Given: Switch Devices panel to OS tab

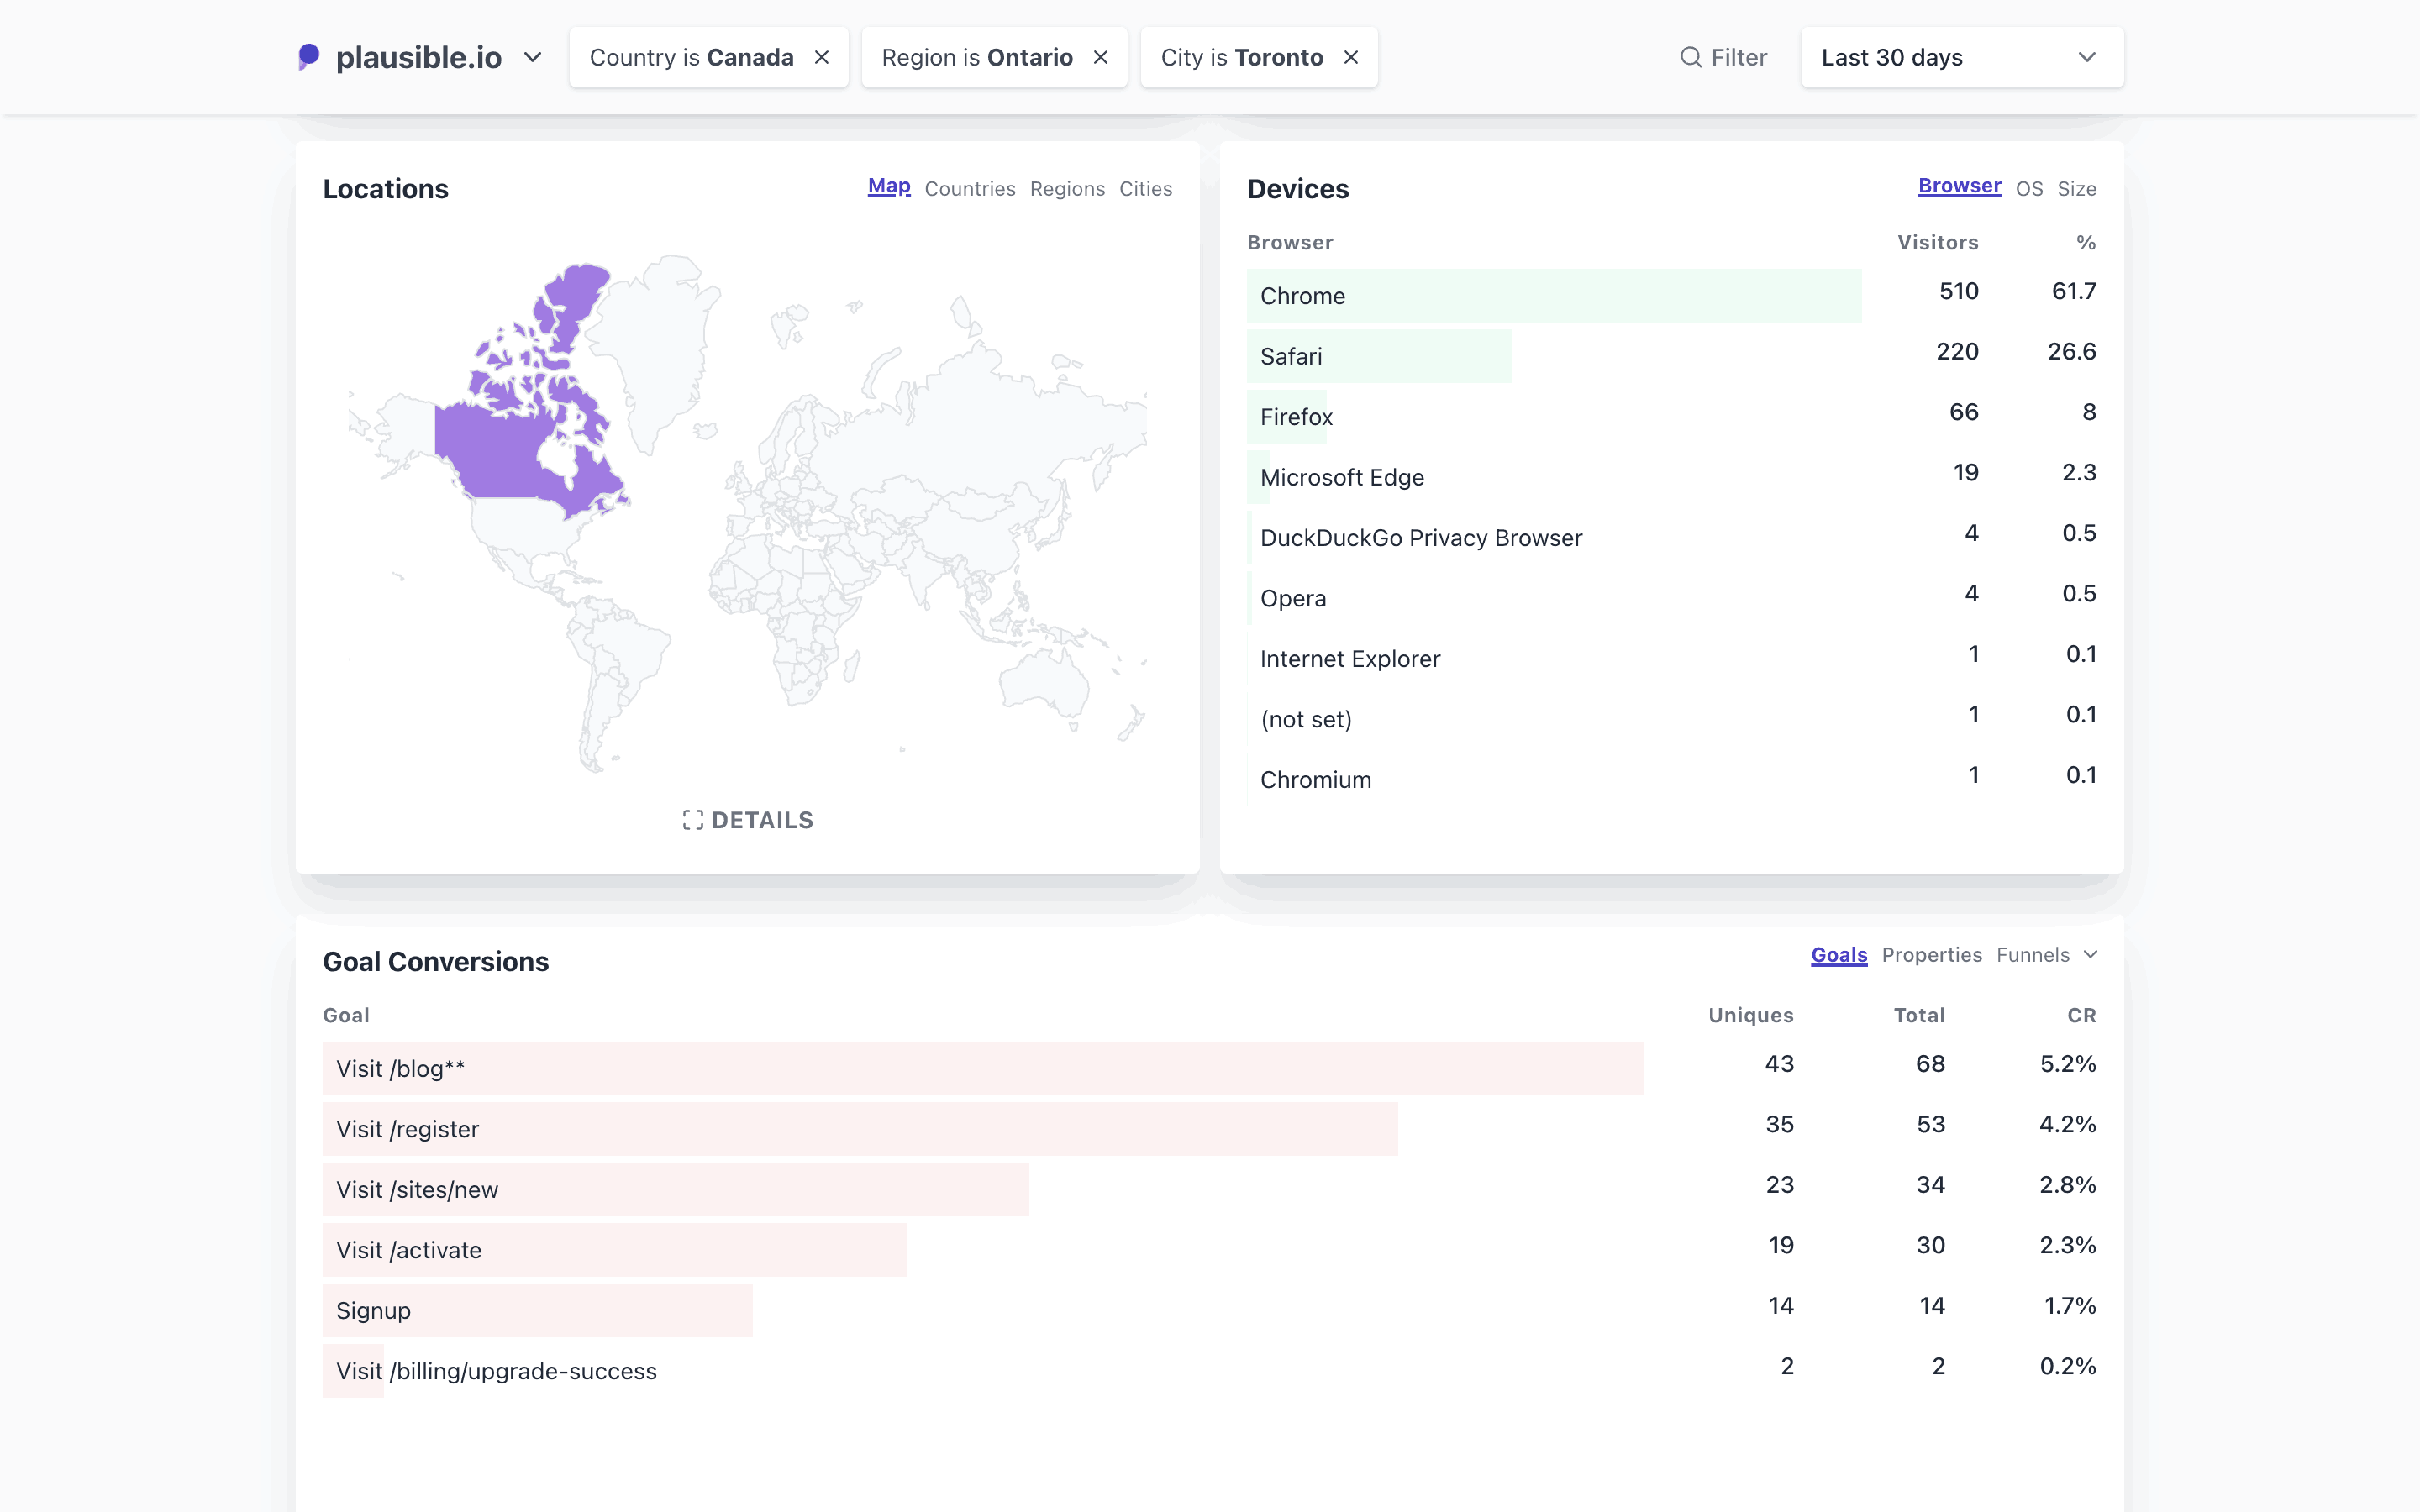Looking at the screenshot, I should (2029, 189).
